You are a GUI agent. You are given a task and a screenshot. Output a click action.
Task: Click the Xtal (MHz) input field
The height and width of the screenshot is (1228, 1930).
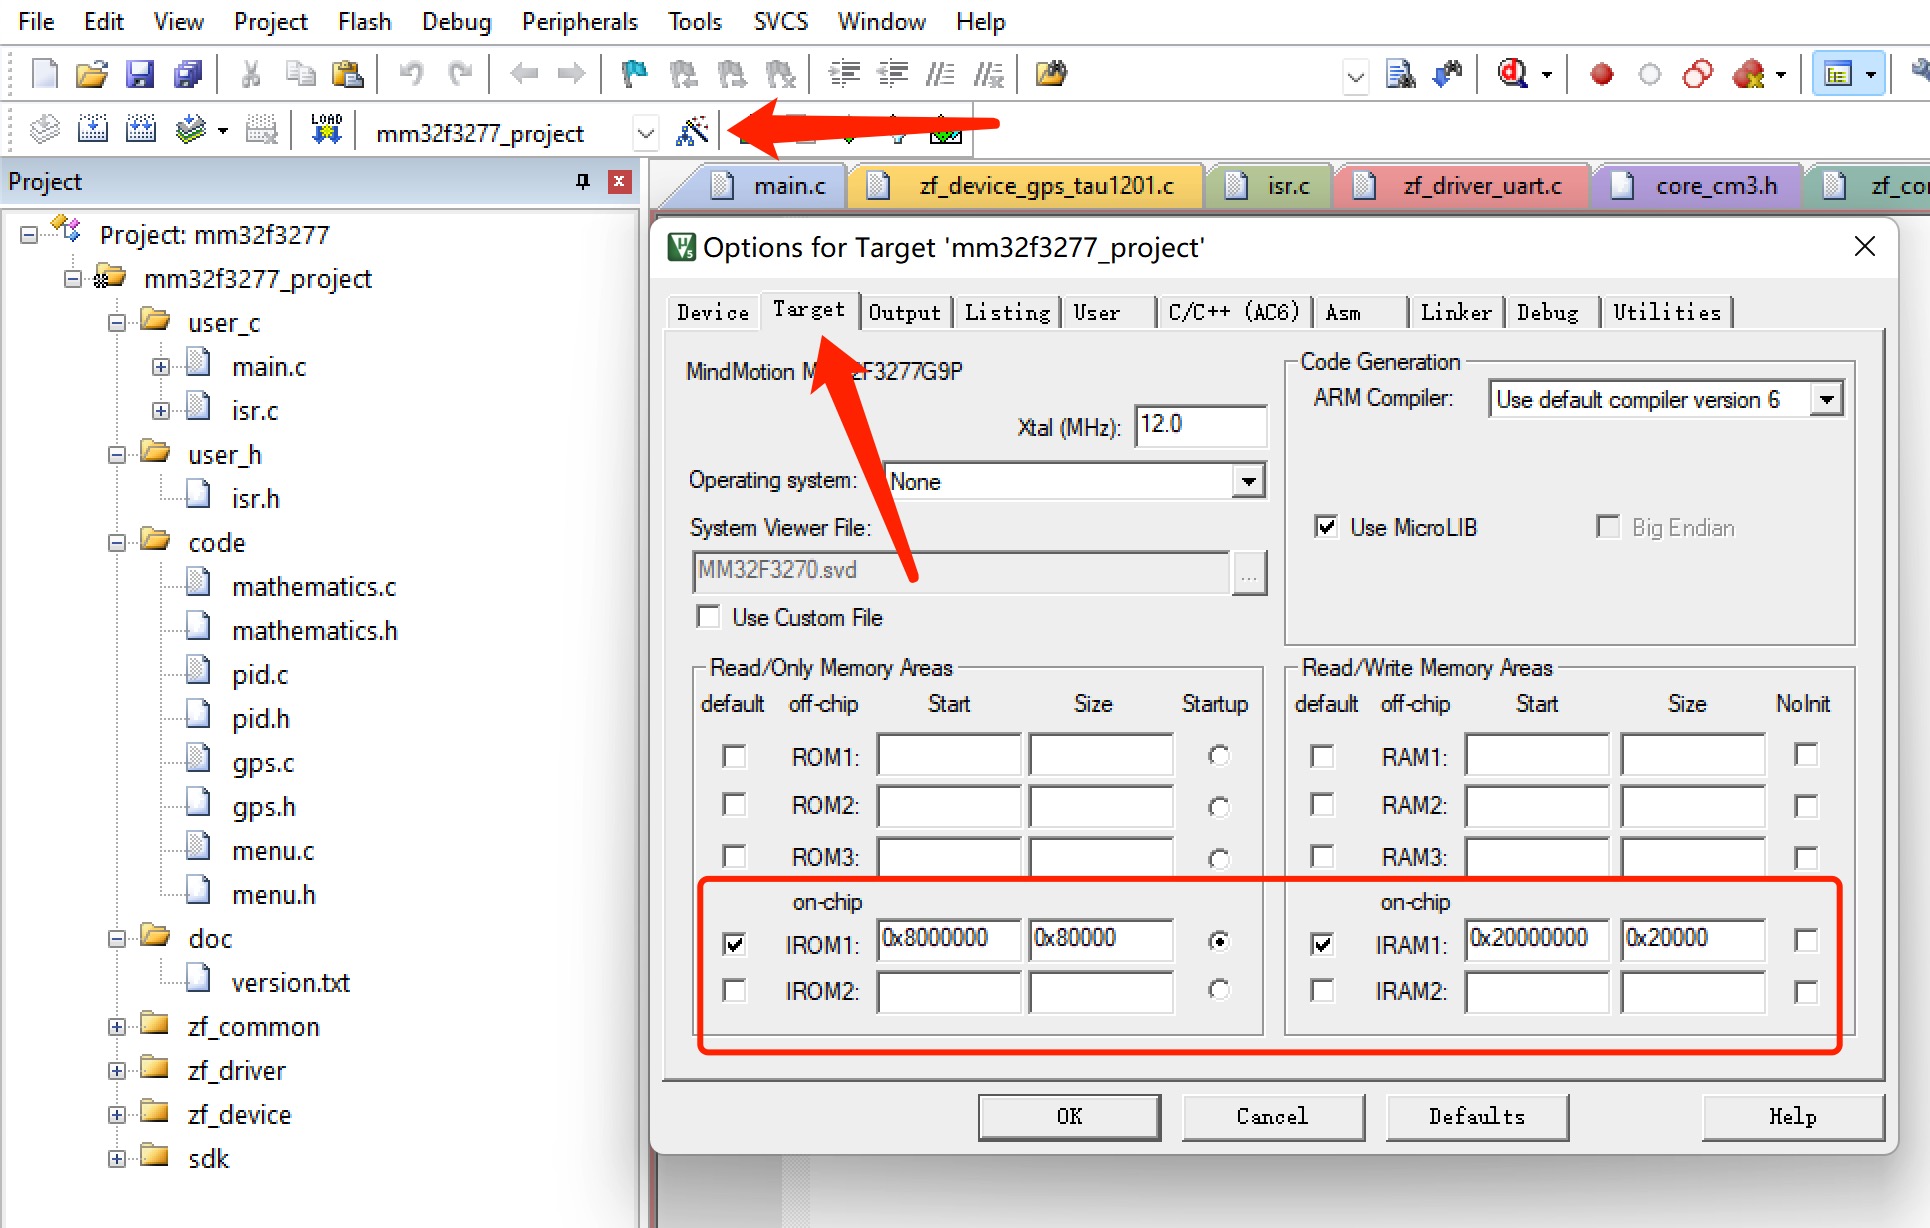coord(1200,425)
